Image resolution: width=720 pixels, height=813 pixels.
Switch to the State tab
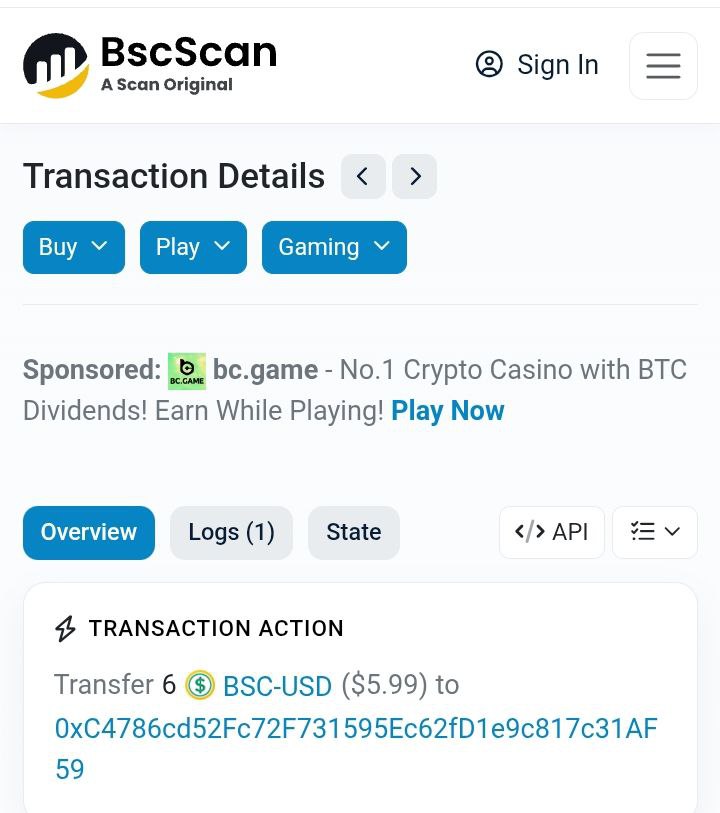[x=353, y=532]
